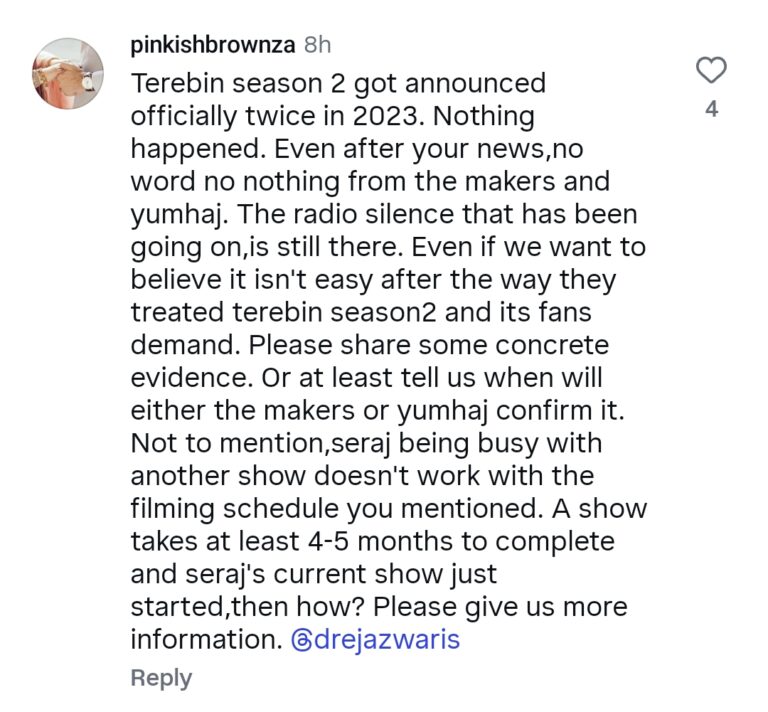
Task: View the like count of 4
Action: [711, 110]
